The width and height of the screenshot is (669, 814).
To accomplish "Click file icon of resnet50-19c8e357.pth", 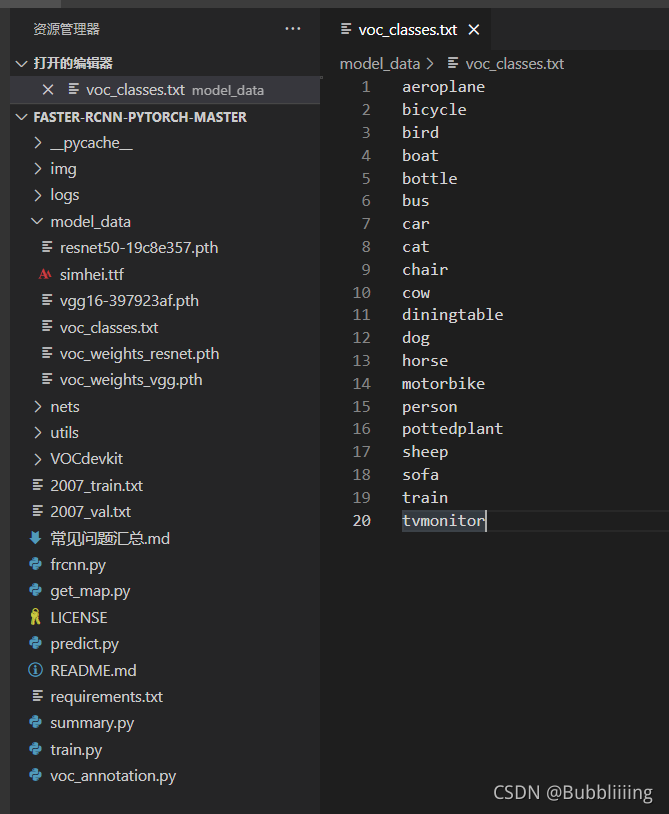I will 47,247.
